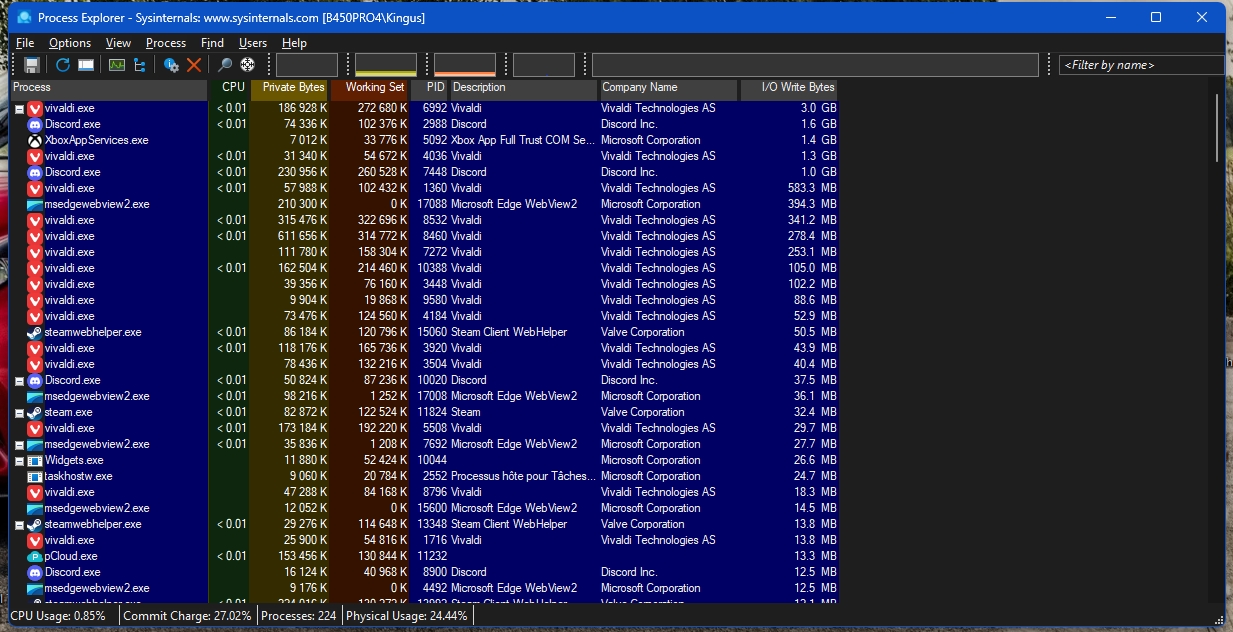Open process properties gear icon

click(x=171, y=65)
